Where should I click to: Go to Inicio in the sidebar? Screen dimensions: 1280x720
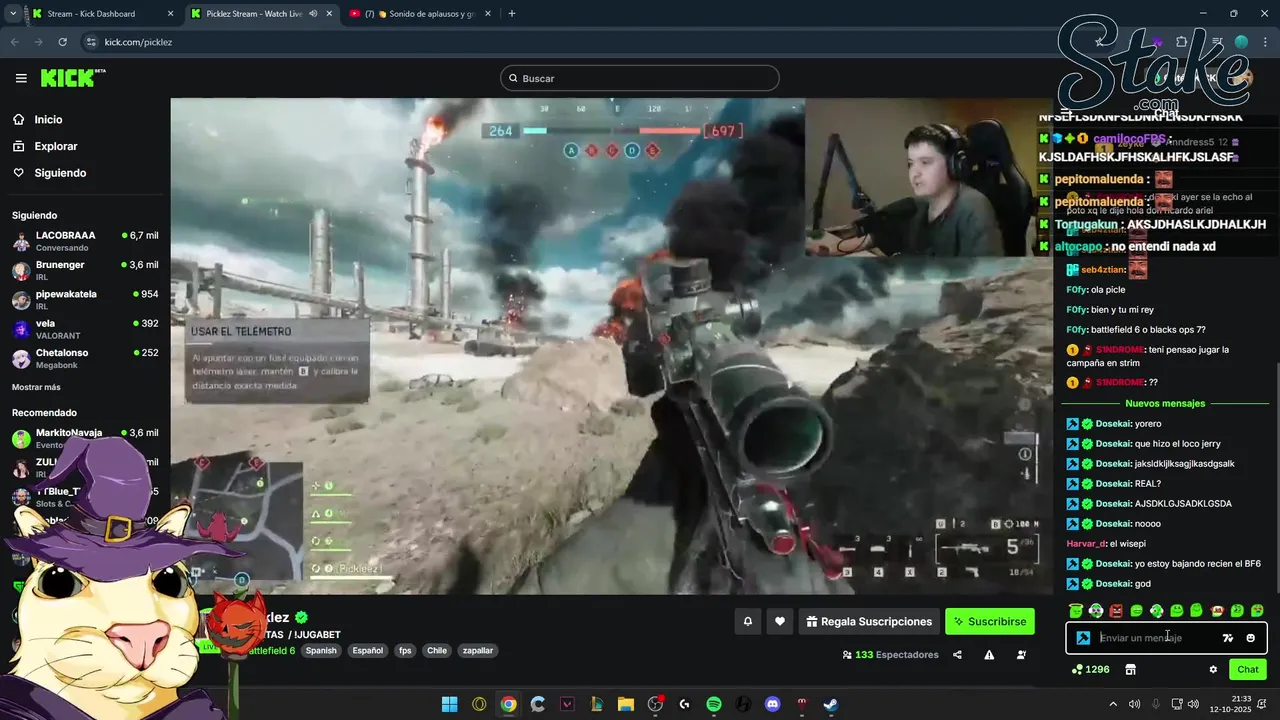tap(48, 119)
